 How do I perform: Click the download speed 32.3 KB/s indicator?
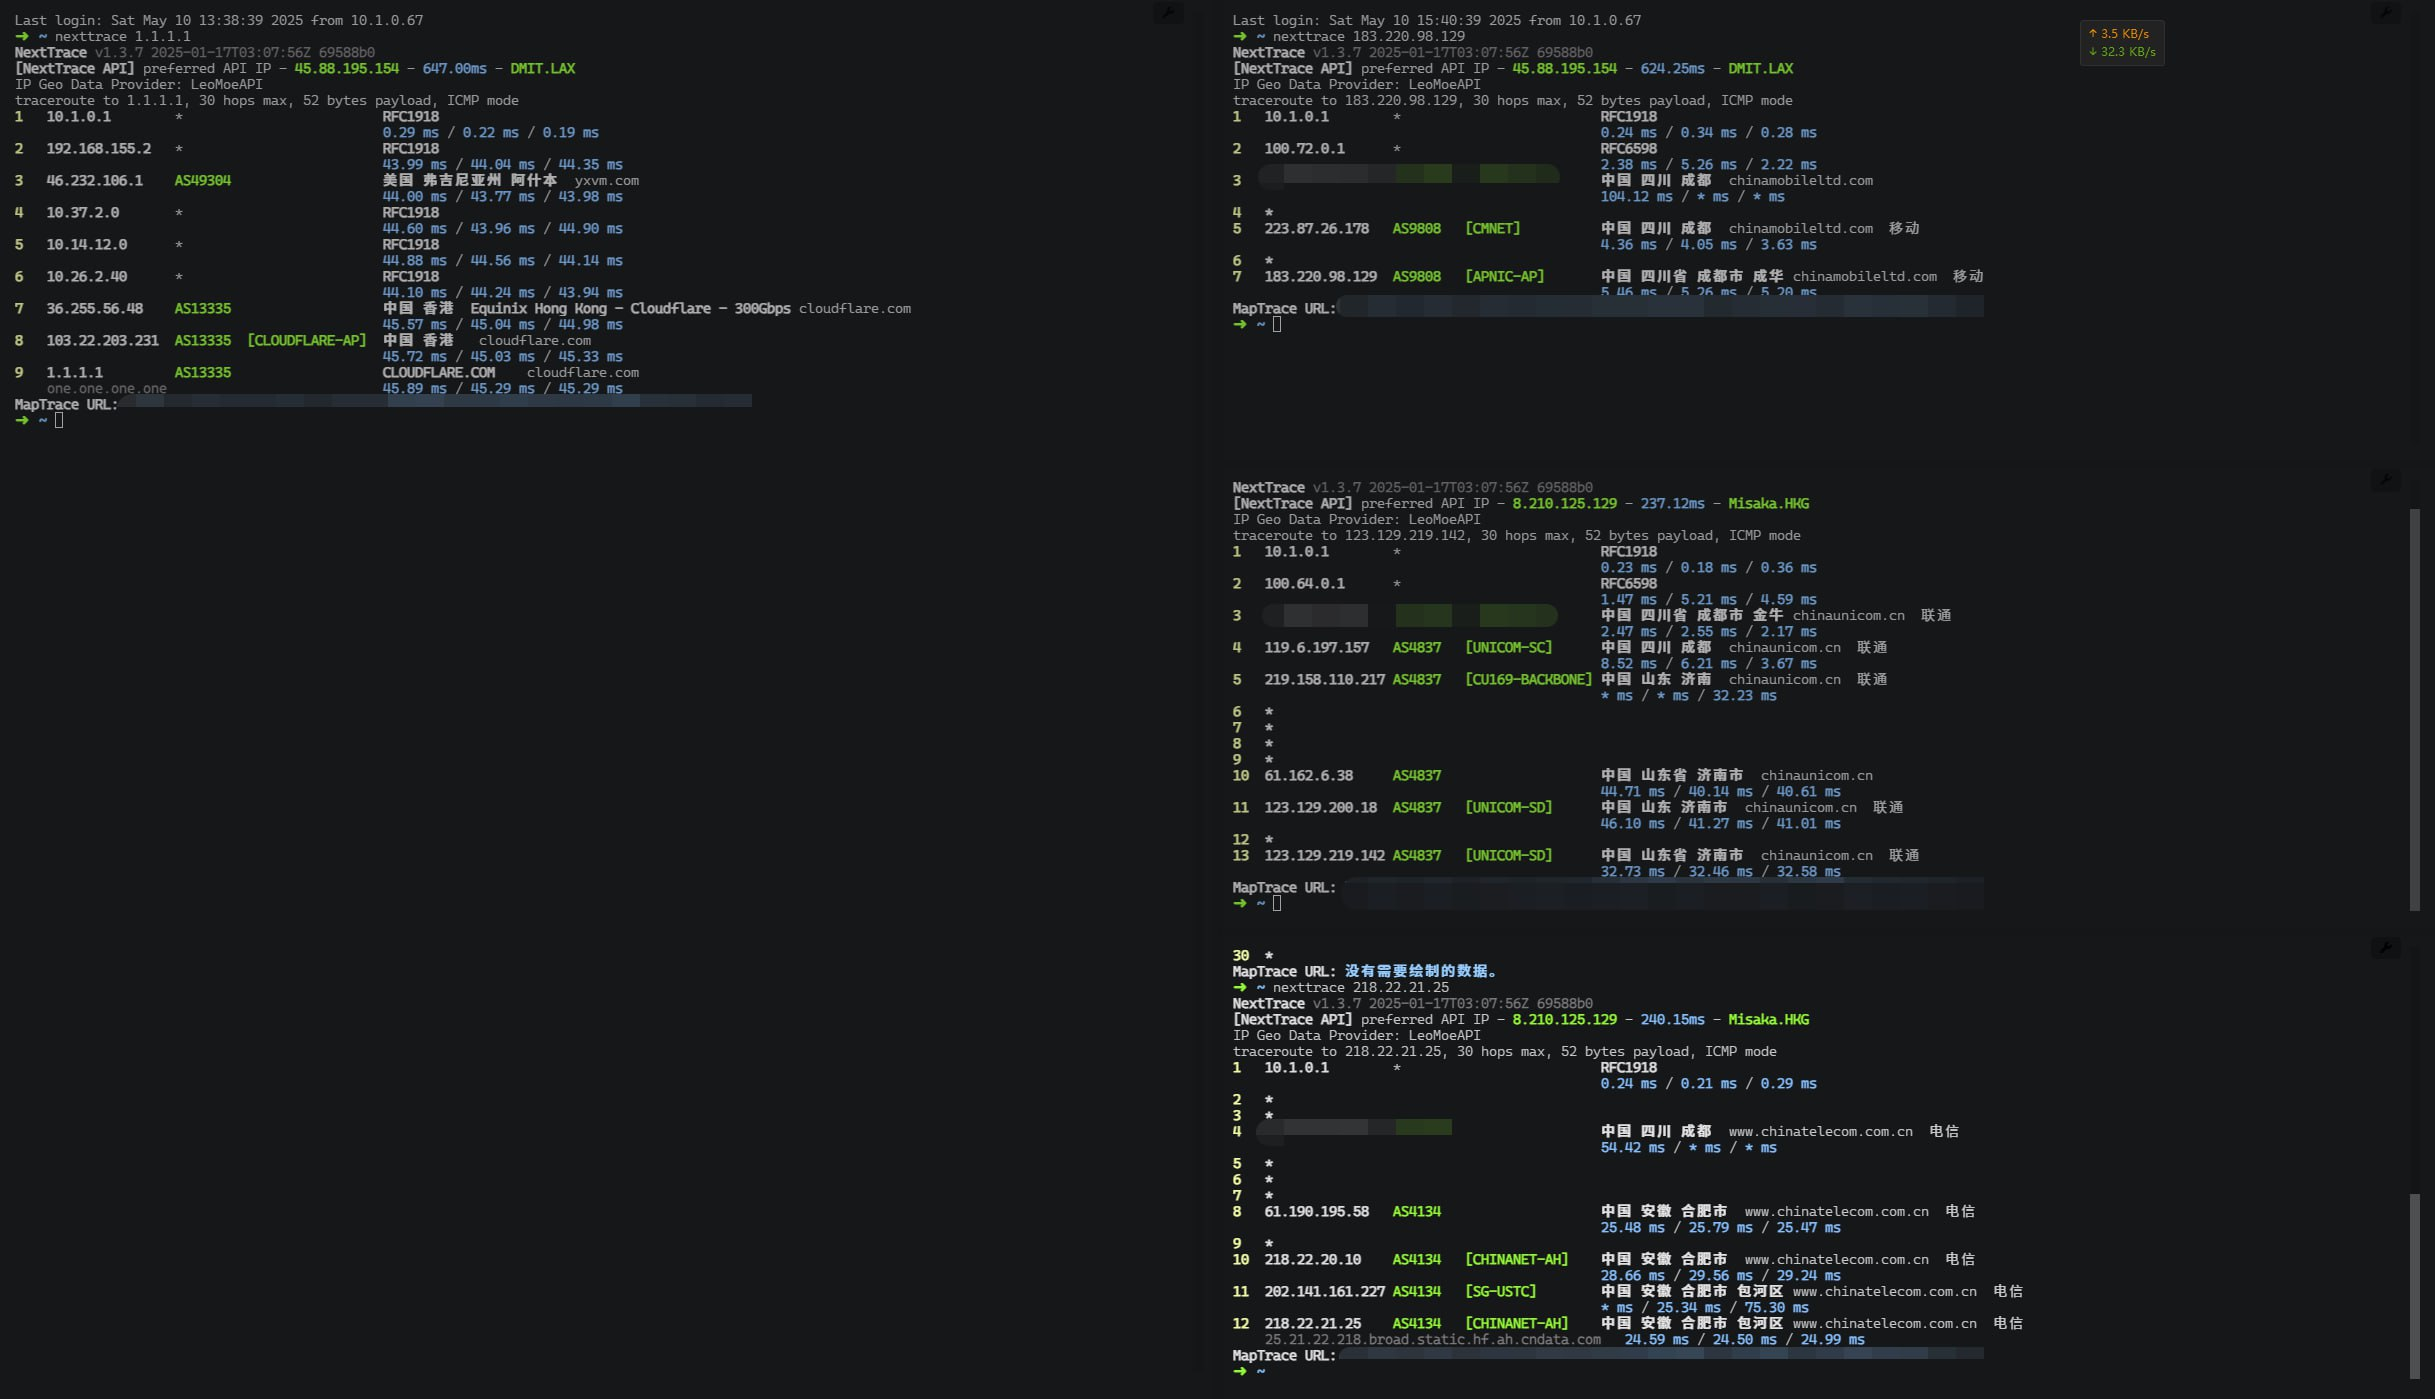[x=2127, y=52]
